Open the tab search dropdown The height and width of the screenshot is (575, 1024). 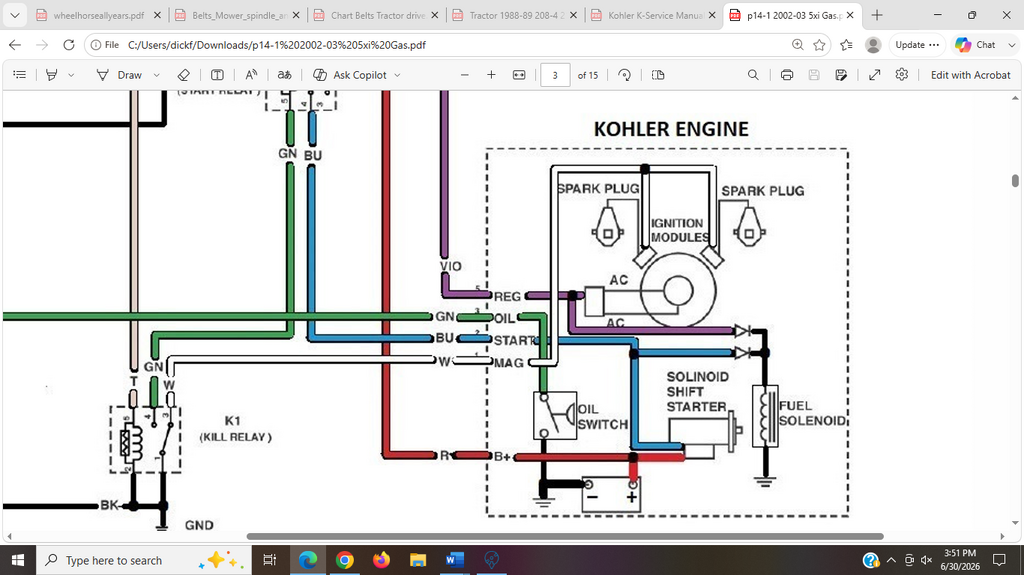click(x=14, y=15)
